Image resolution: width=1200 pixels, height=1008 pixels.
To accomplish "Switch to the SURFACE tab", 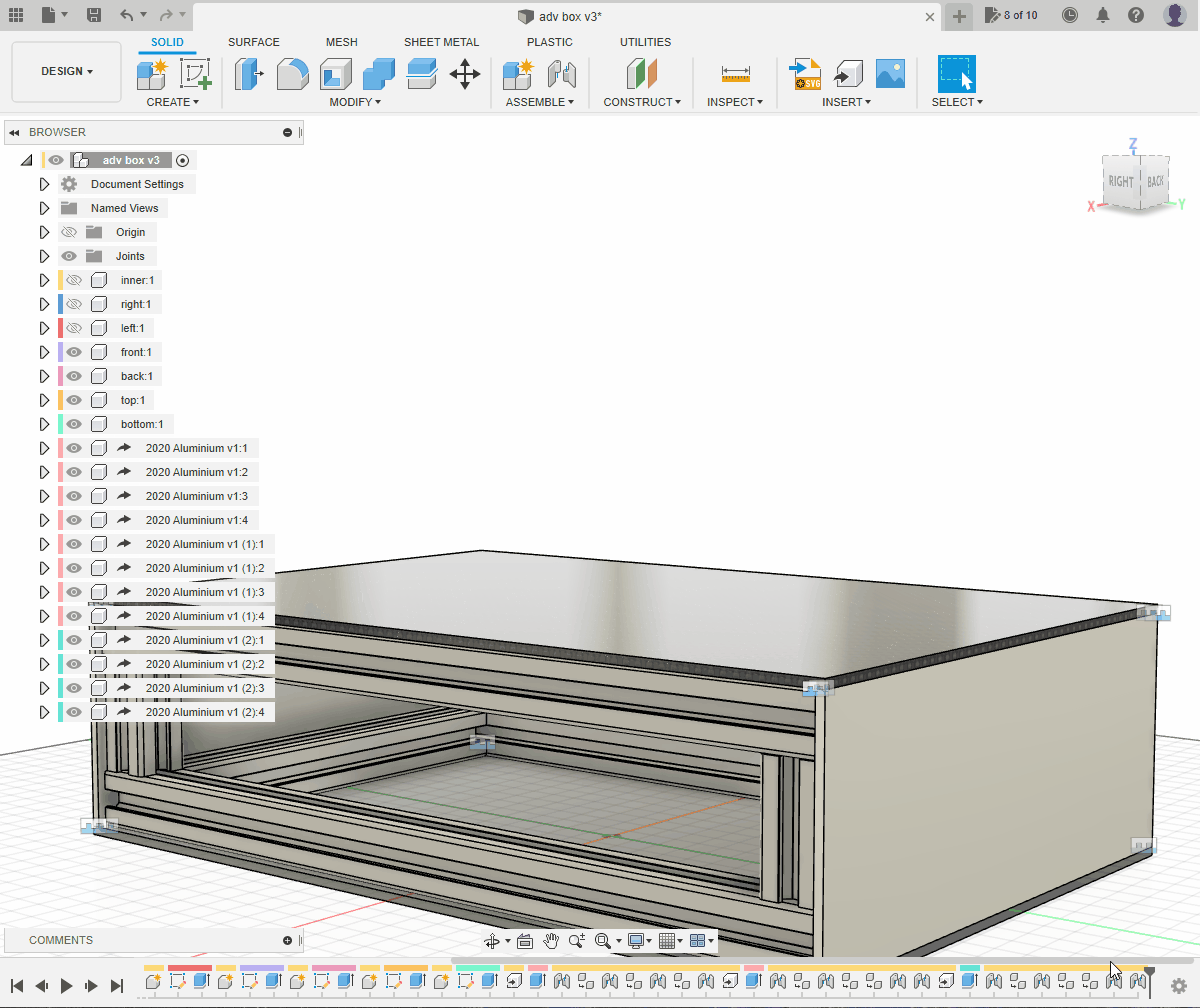I will pos(254,42).
